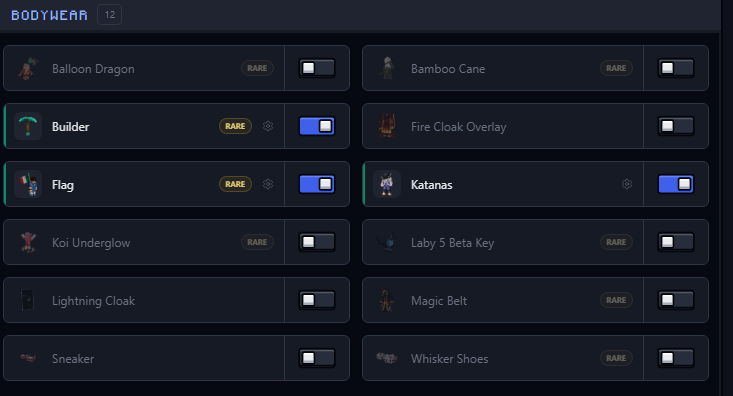Screen dimensions: 733x396
Task: Click the RARE badge on Flag
Action: pyautogui.click(x=235, y=184)
